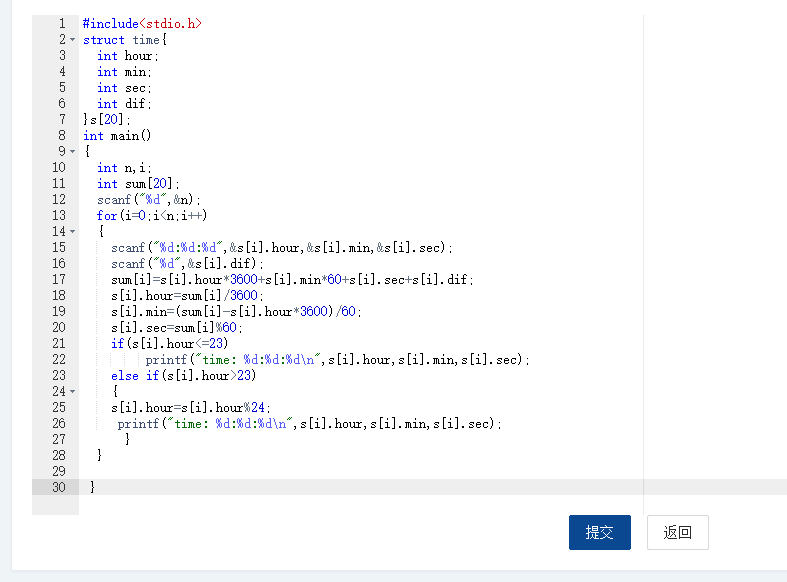Click the s[i].hour=sum[i]/3600 line
The width and height of the screenshot is (787, 582).
click(187, 296)
